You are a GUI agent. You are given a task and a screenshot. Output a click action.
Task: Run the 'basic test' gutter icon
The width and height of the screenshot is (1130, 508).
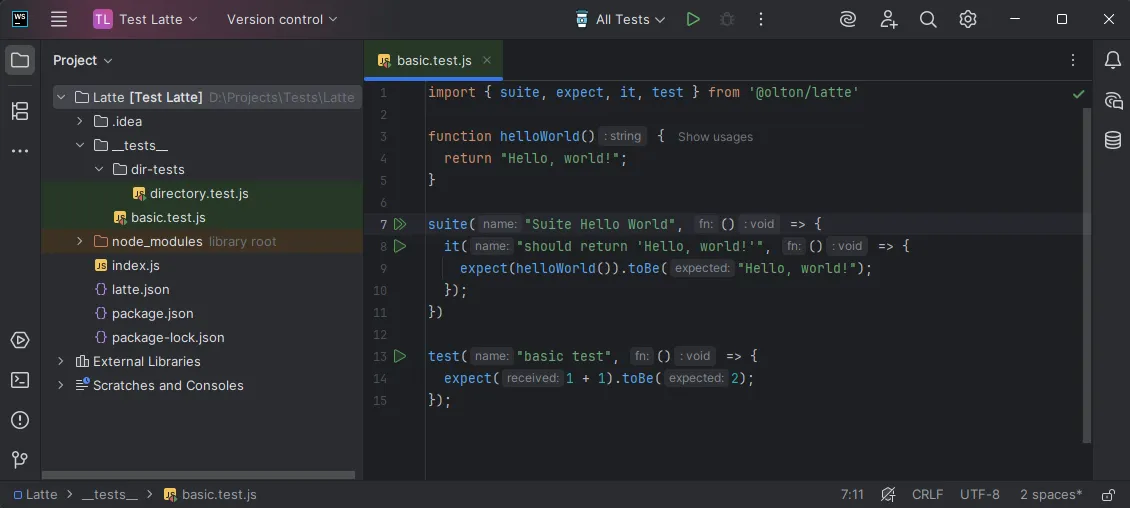tap(400, 356)
